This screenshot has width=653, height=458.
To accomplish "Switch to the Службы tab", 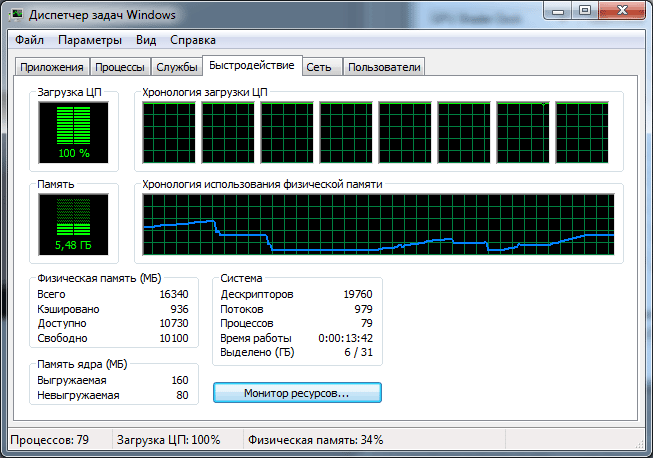I will [x=177, y=67].
